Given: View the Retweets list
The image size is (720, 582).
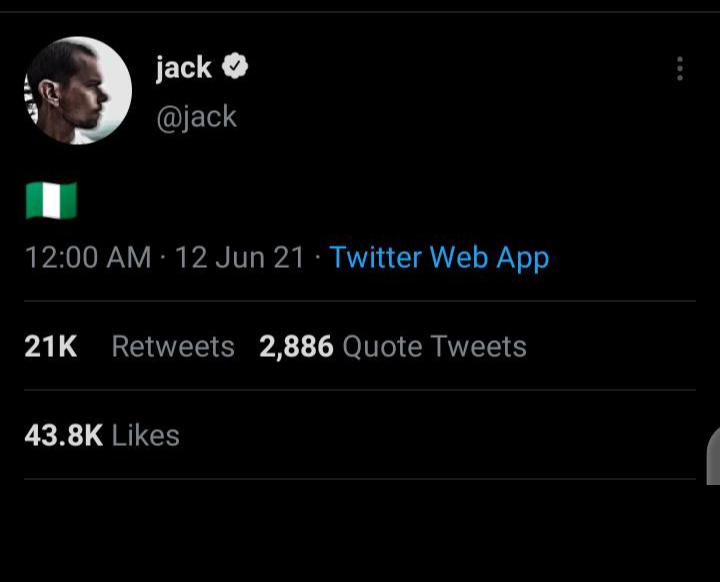Looking at the screenshot, I should pyautogui.click(x=173, y=346).
